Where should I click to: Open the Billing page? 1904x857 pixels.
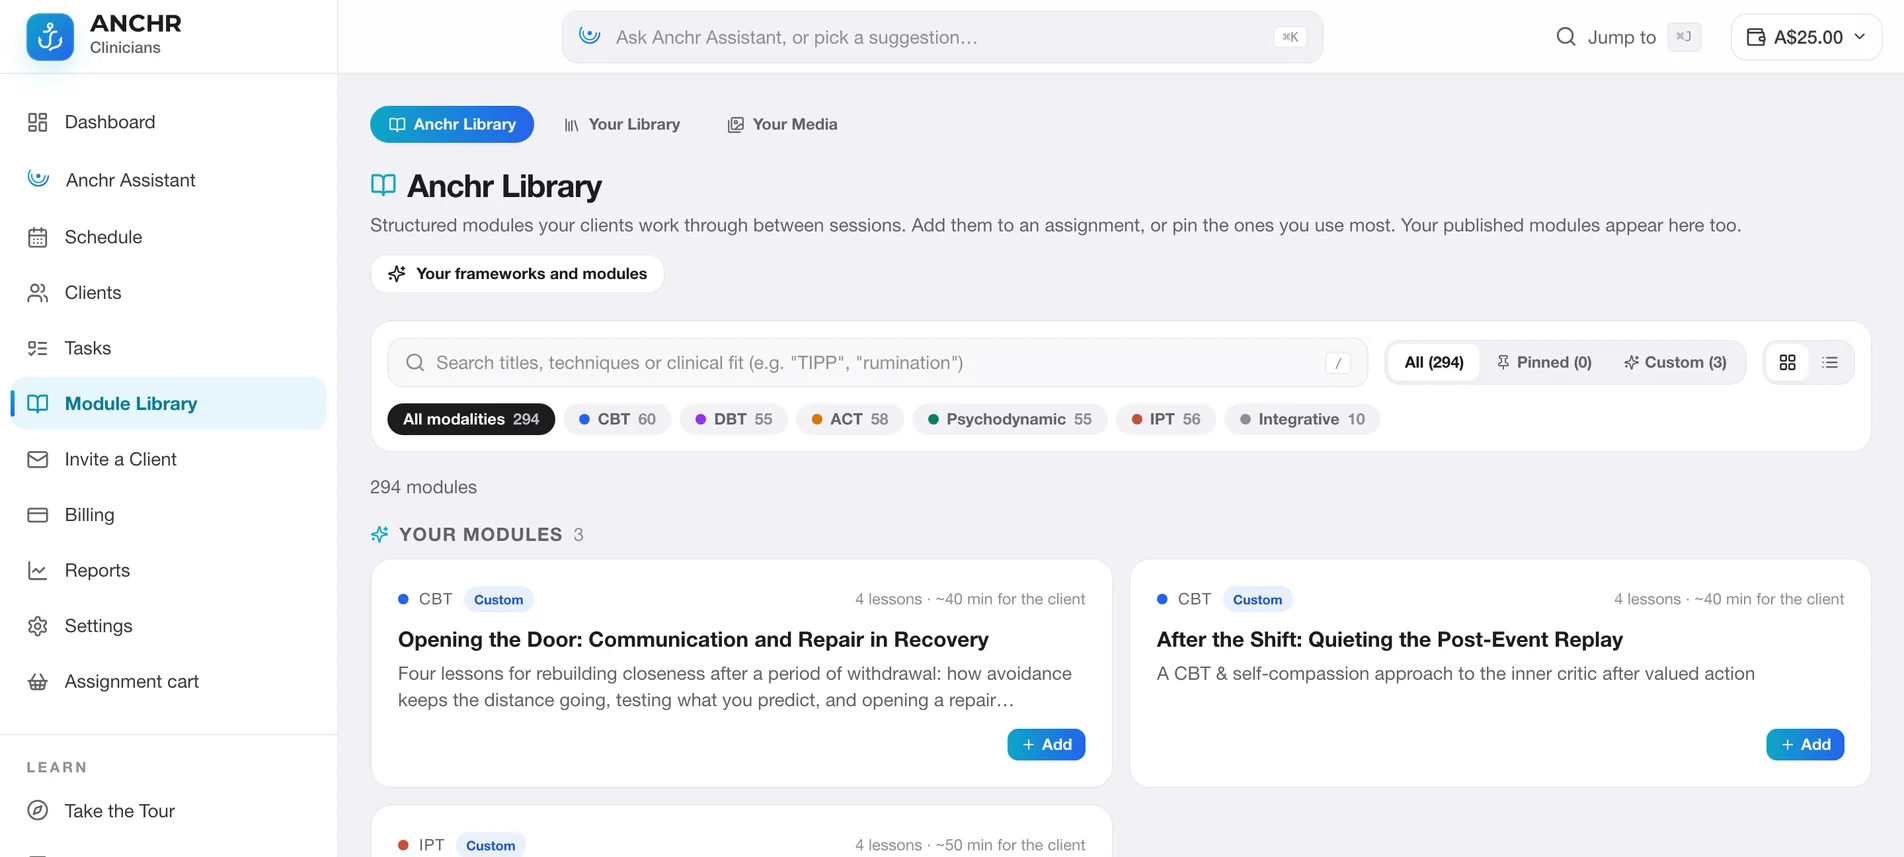pos(168,515)
